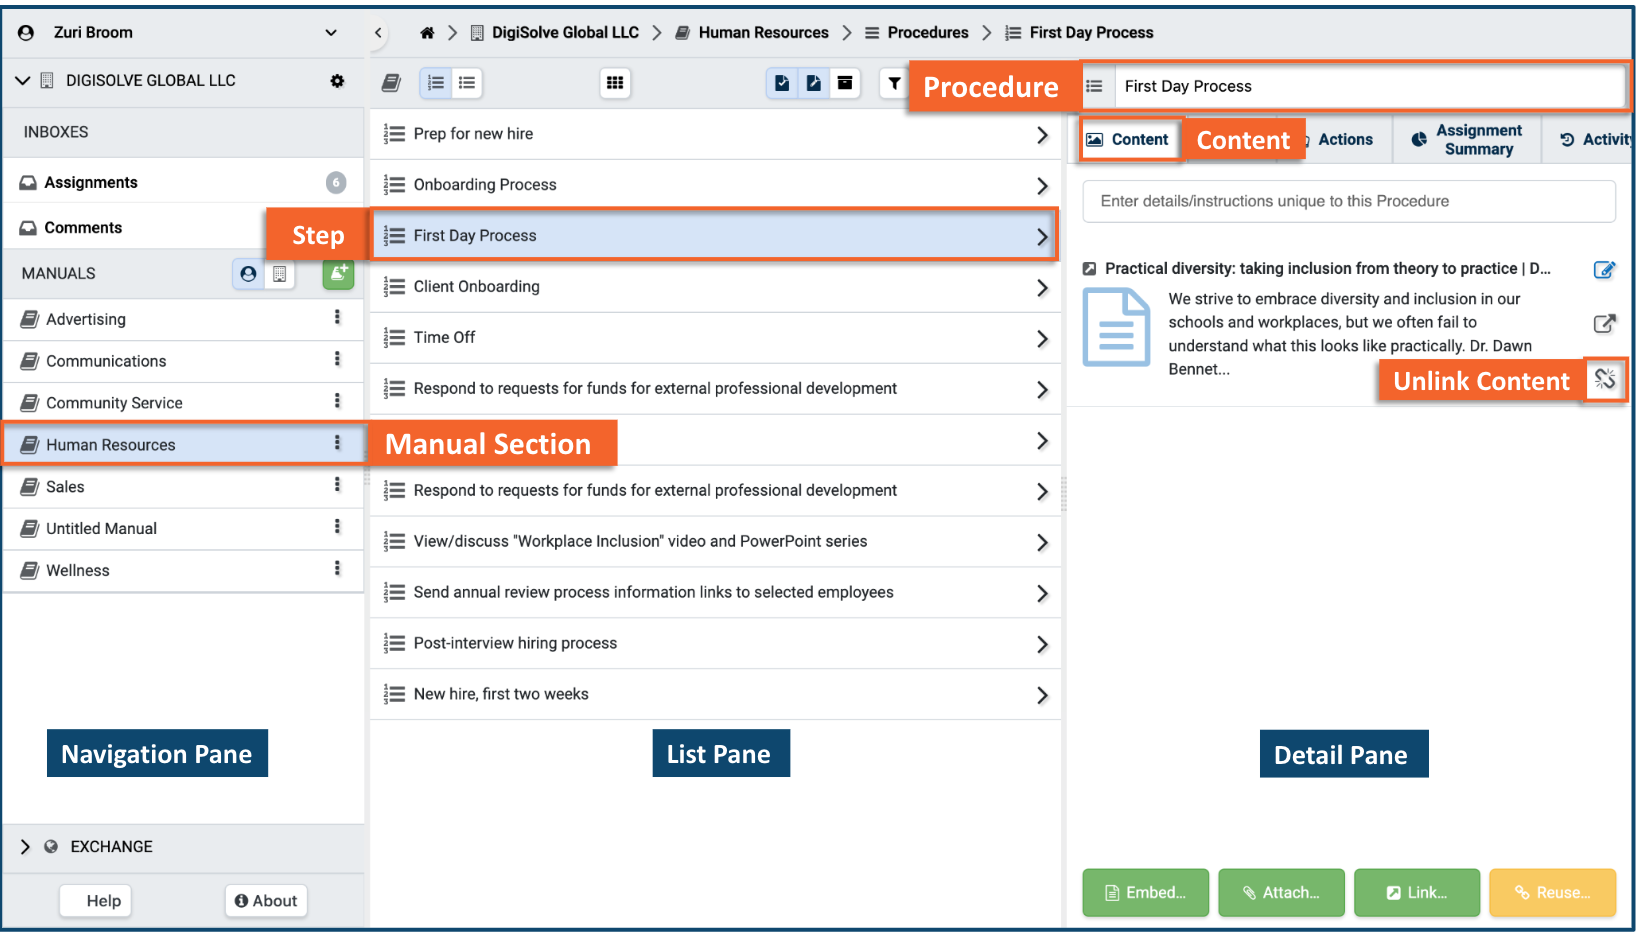Click the procedure details instructions input field

[x=1348, y=201]
